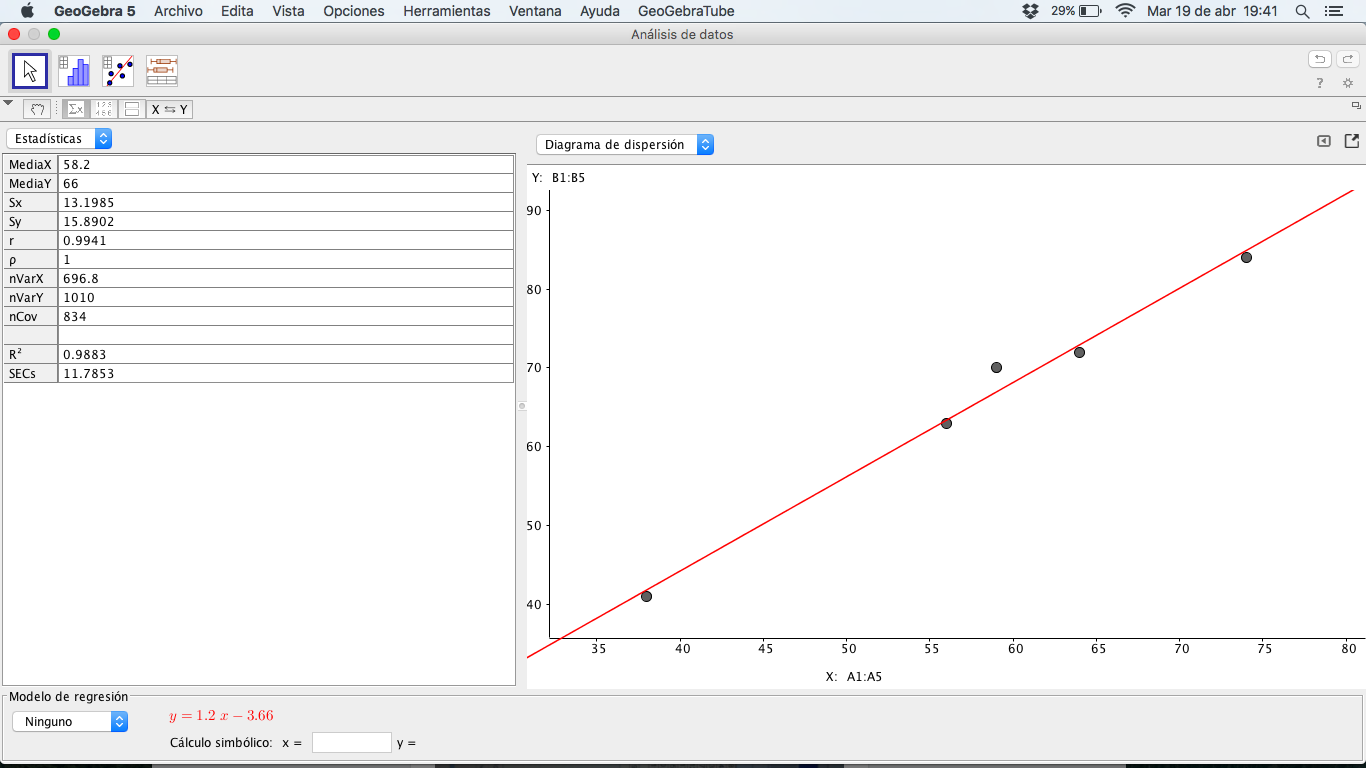This screenshot has height=768, width=1366.
Task: Click the X ⇆ Y swap button
Action: click(170, 109)
